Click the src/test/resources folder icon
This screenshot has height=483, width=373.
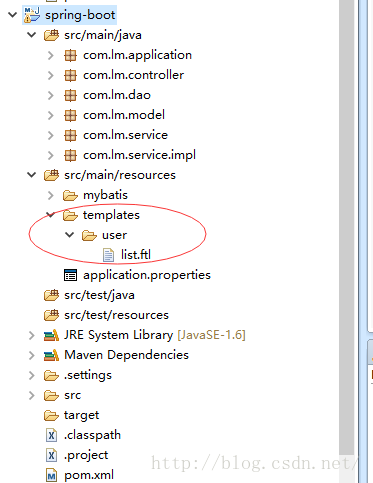point(51,315)
